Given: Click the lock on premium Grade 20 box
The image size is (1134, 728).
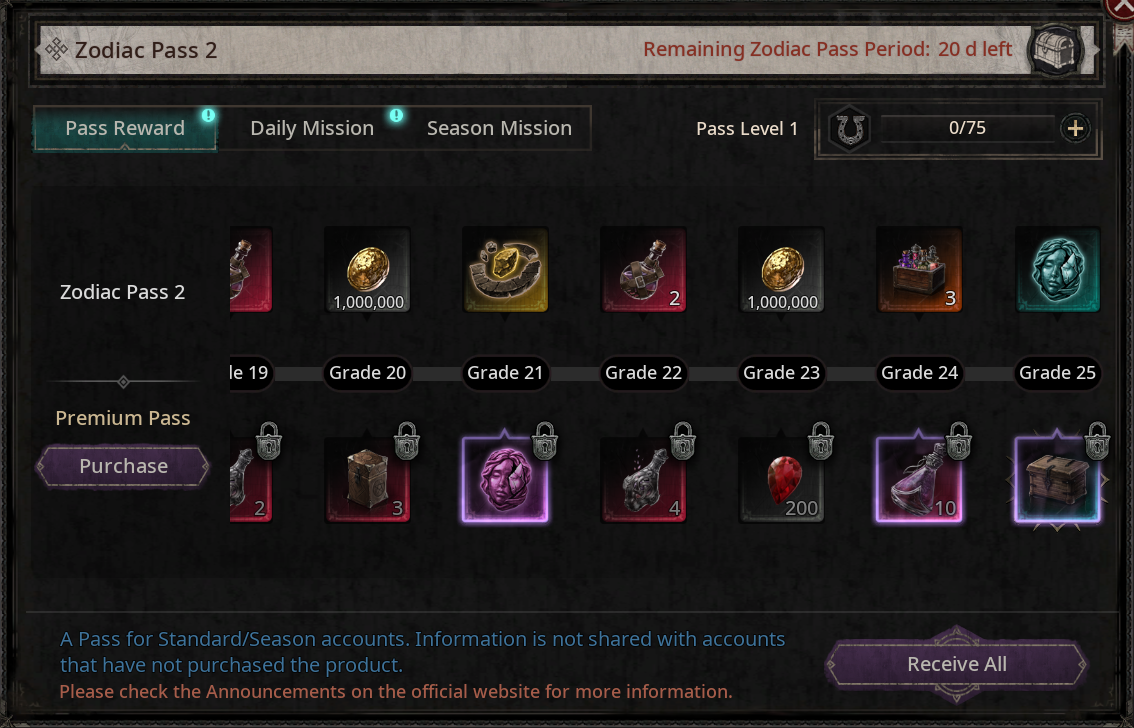Looking at the screenshot, I should (407, 440).
